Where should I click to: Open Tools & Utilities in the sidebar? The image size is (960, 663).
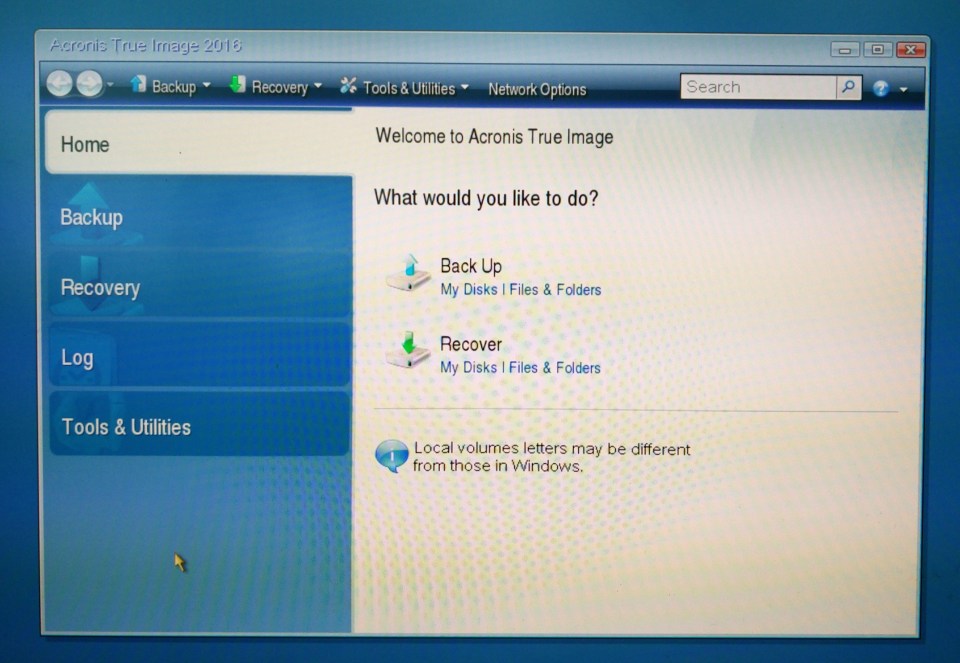198,427
